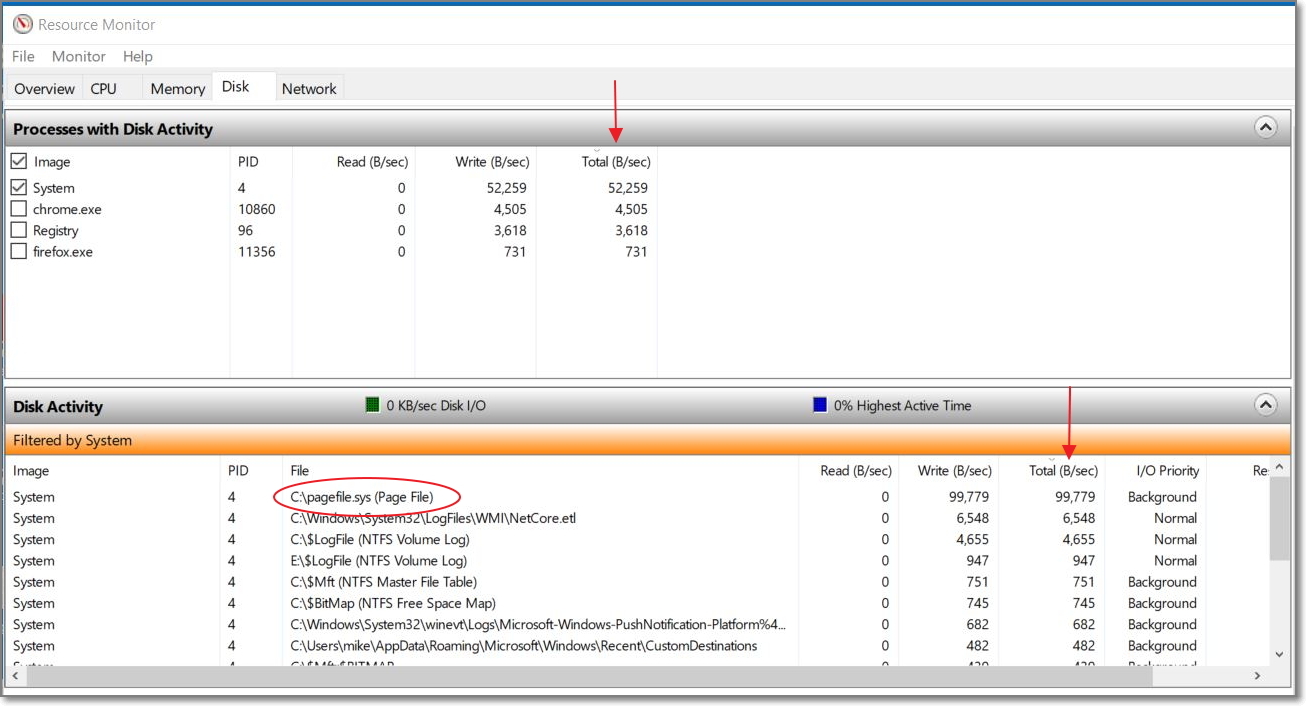This screenshot has height=706, width=1306.
Task: Toggle the Image select-all checkbox
Action: 18,161
